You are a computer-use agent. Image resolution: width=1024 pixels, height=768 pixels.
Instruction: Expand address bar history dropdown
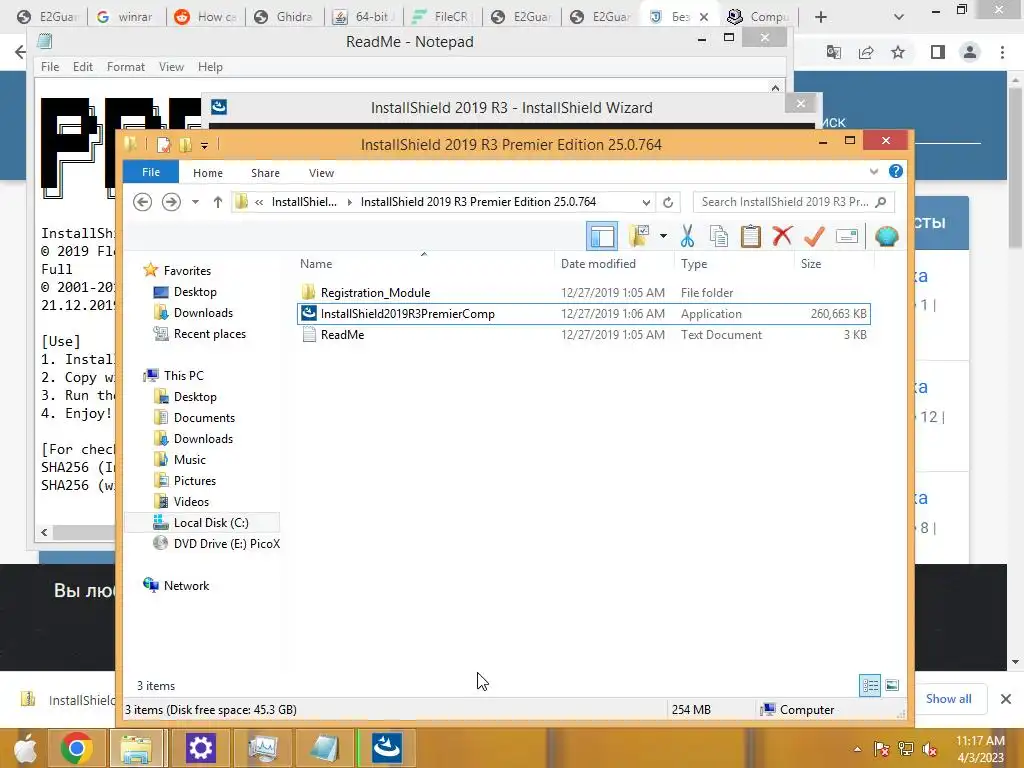click(x=646, y=202)
